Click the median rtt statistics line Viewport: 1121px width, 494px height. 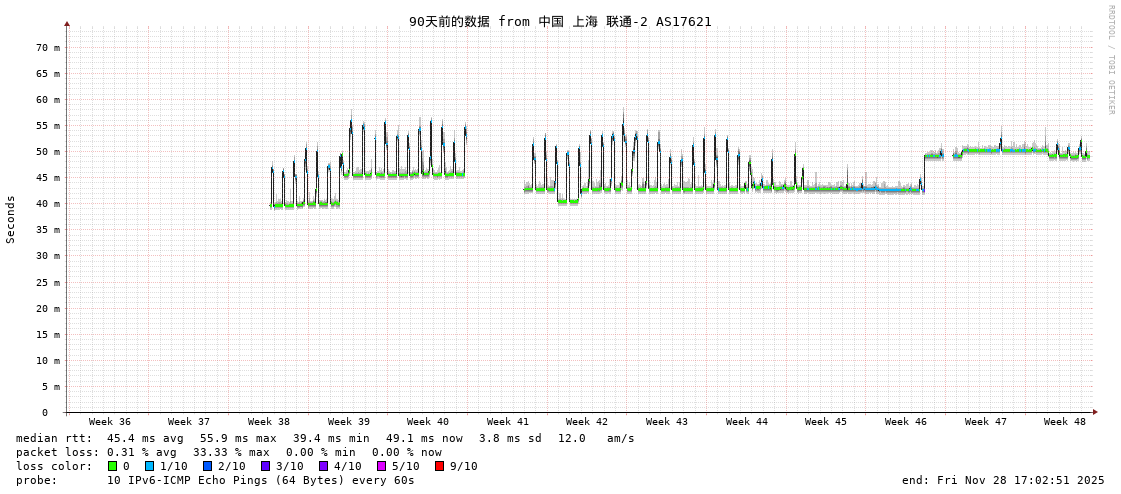(x=325, y=438)
